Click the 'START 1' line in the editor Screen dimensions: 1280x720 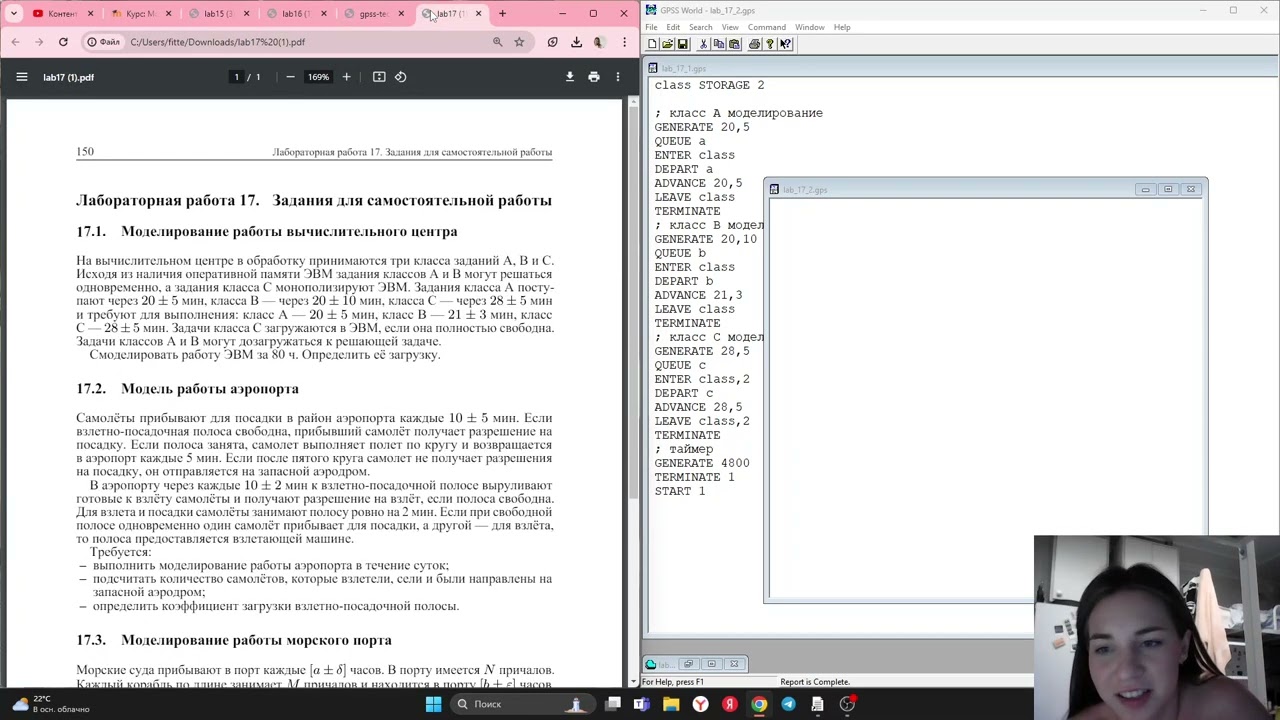[x=680, y=491]
